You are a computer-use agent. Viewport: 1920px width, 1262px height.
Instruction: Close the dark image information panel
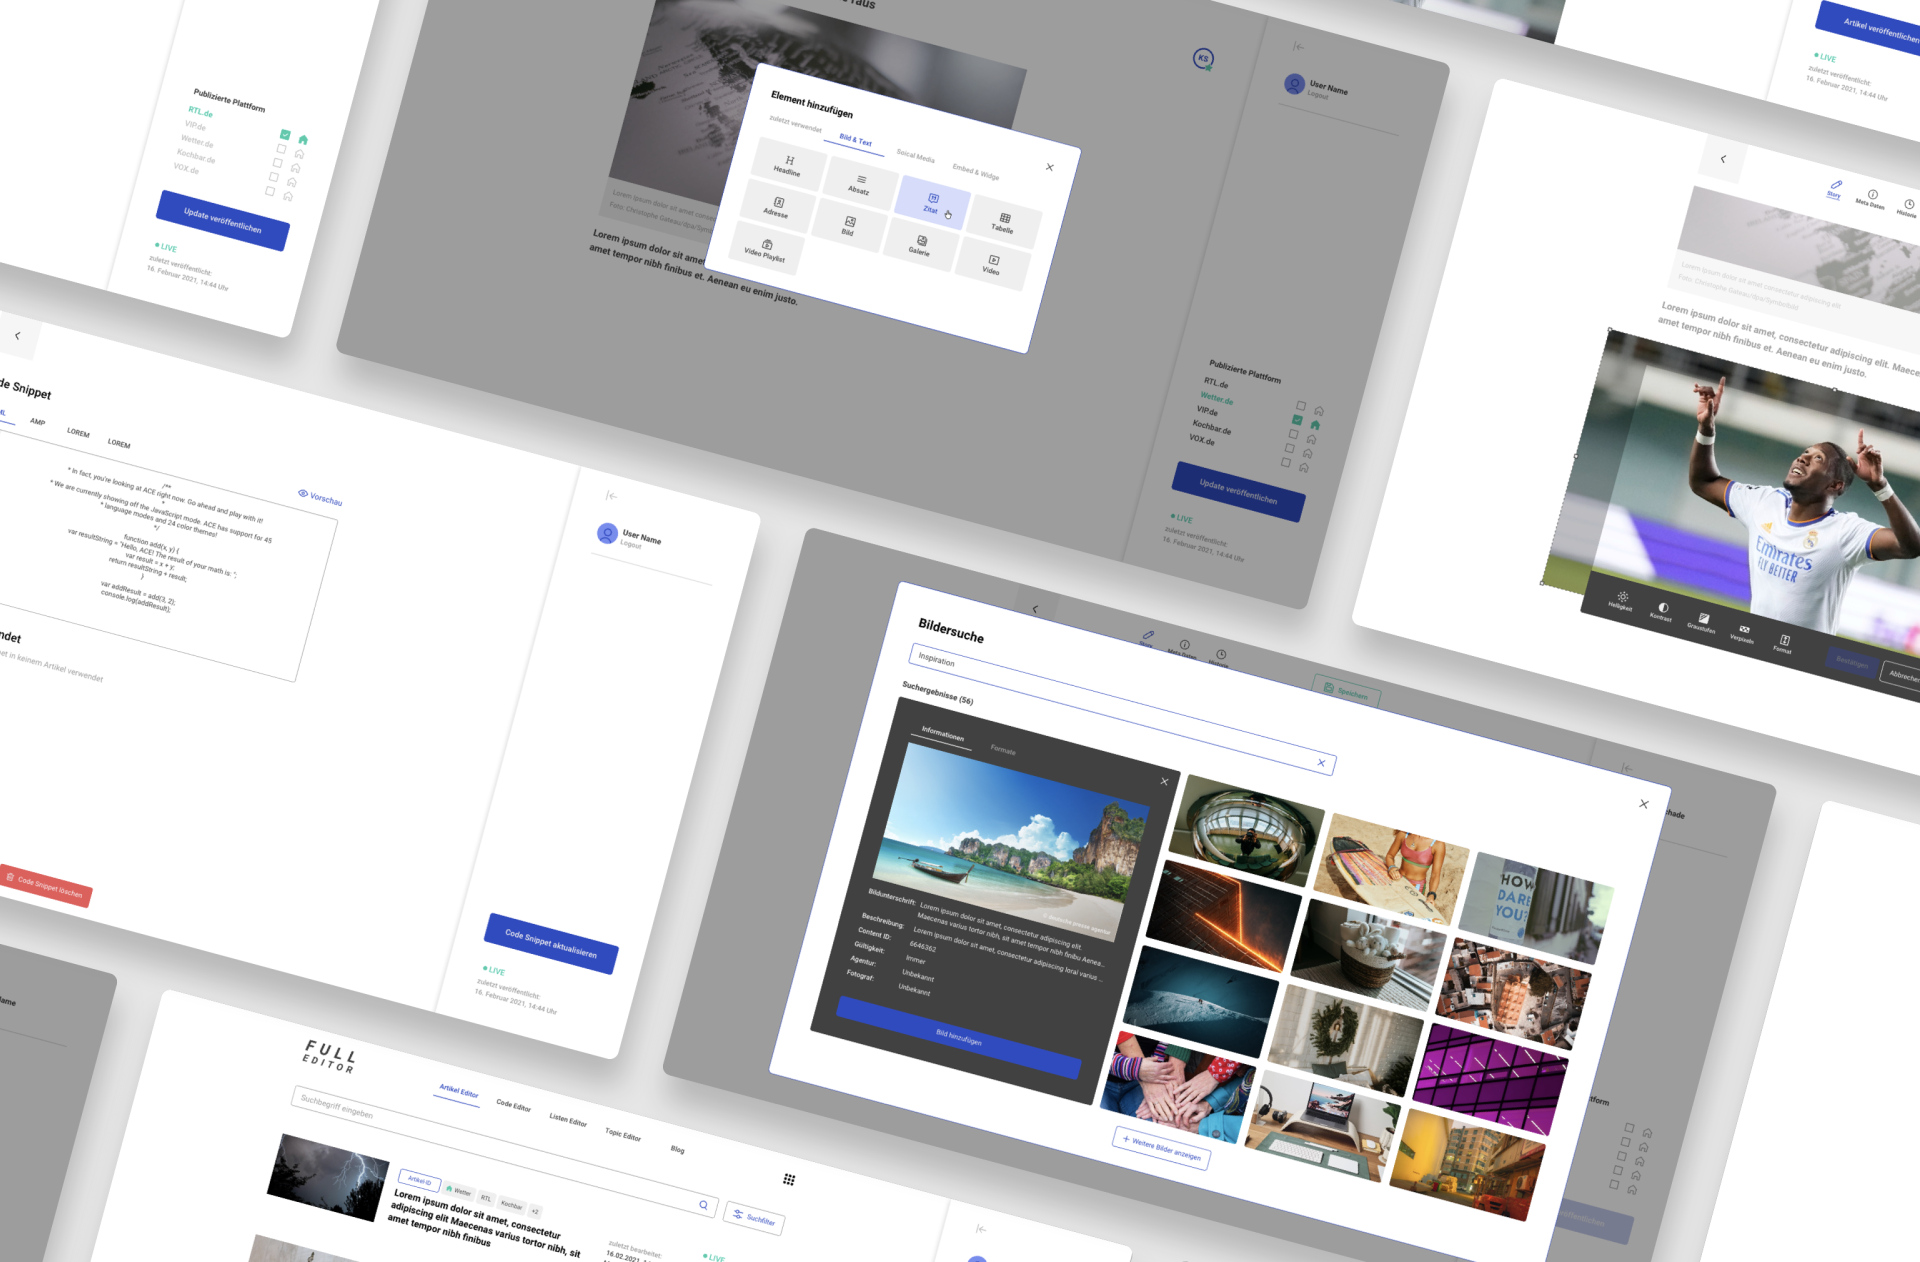click(x=1164, y=781)
